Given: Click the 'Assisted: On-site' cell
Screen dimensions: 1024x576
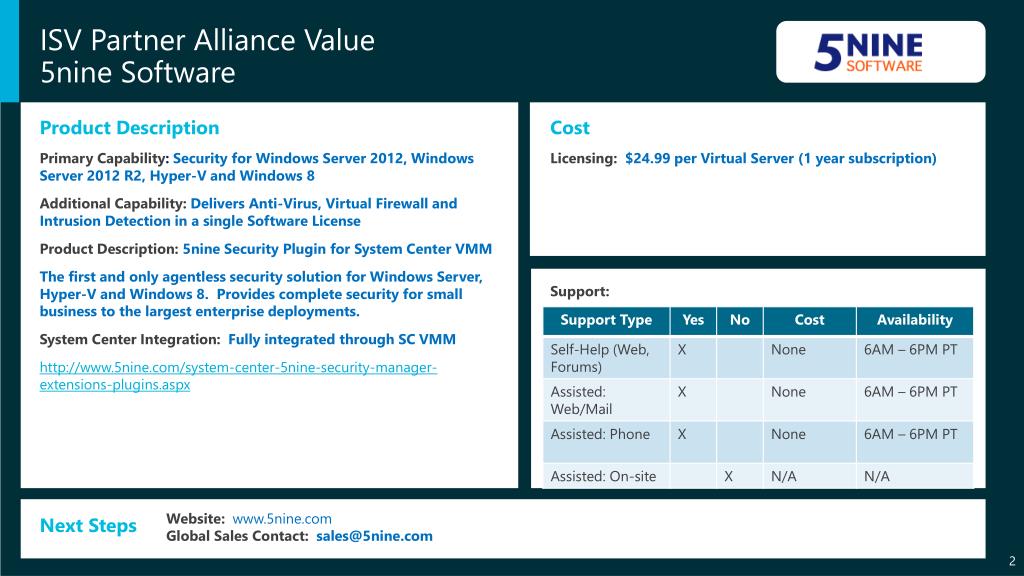Looking at the screenshot, I should pyautogui.click(x=606, y=476).
